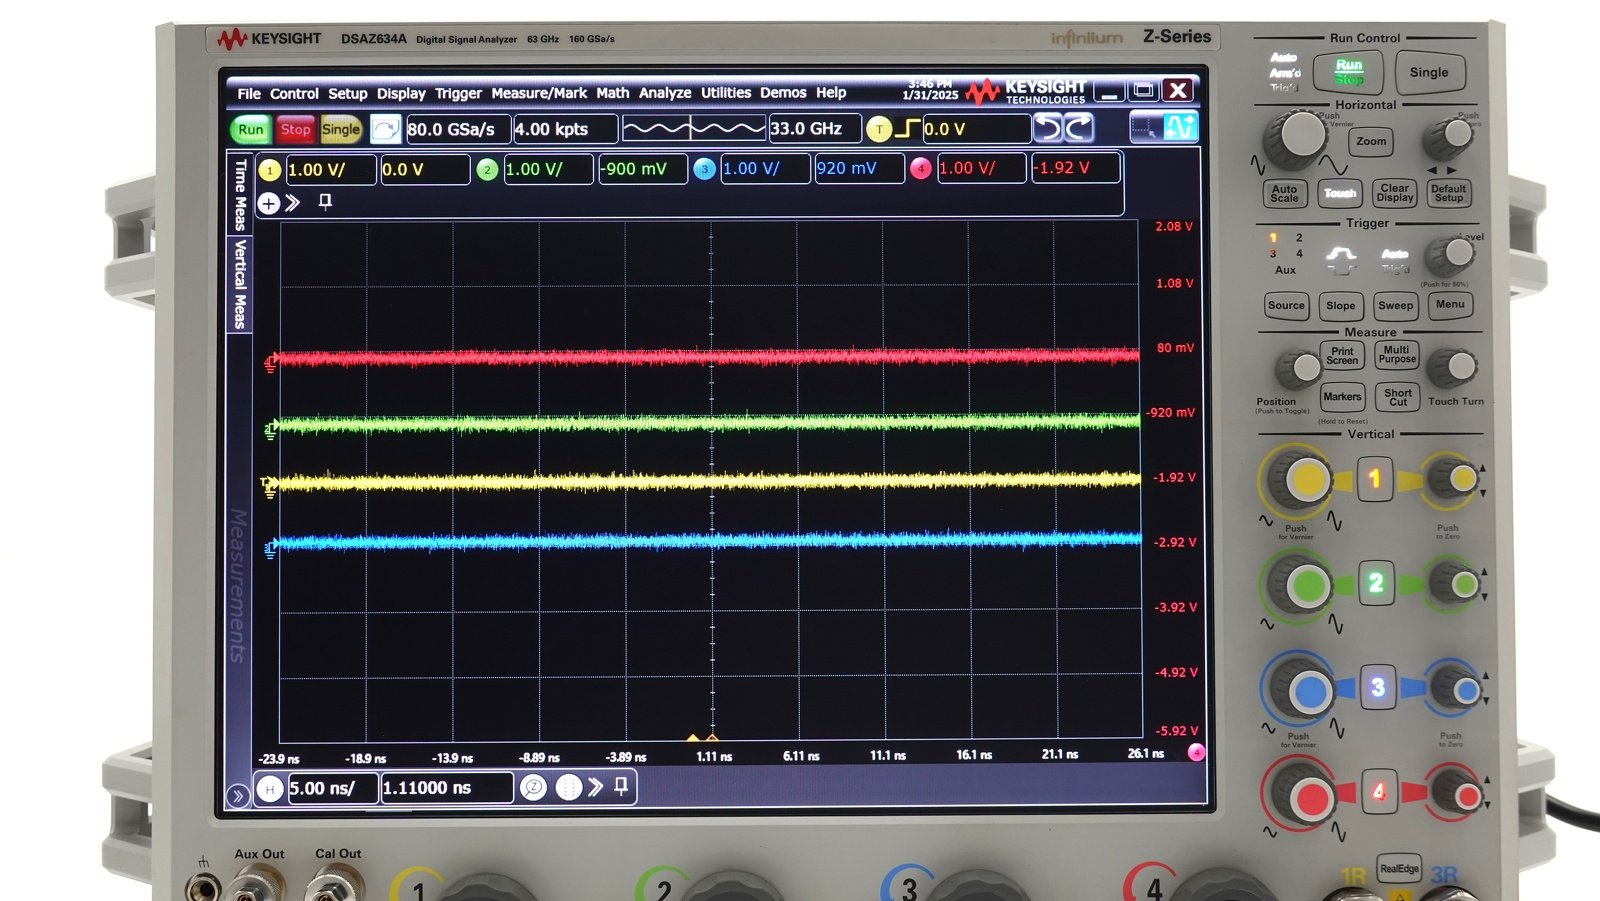This screenshot has width=1600, height=901.
Task: Toggle channel 3 blue indicator
Action: [x=704, y=170]
